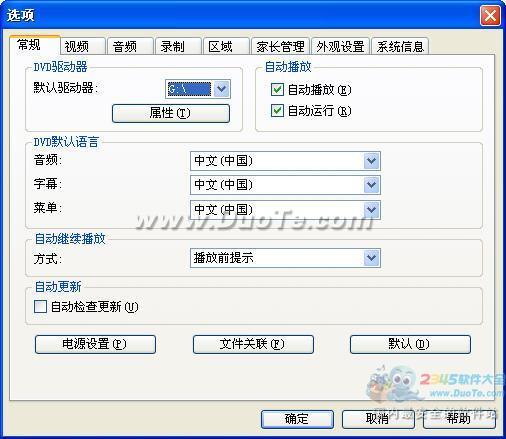Click the 电源设置(P) button
This screenshot has height=439, width=506.
click(x=95, y=344)
